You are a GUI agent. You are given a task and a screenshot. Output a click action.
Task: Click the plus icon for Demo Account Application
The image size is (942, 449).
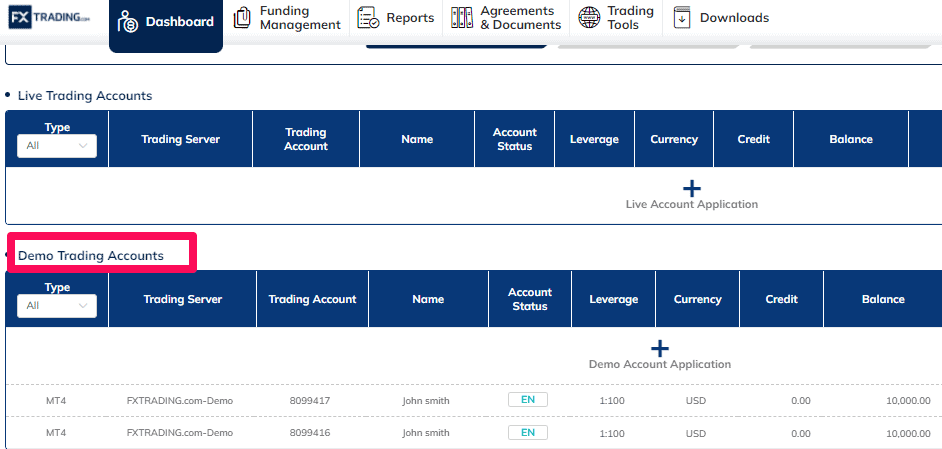tap(660, 349)
